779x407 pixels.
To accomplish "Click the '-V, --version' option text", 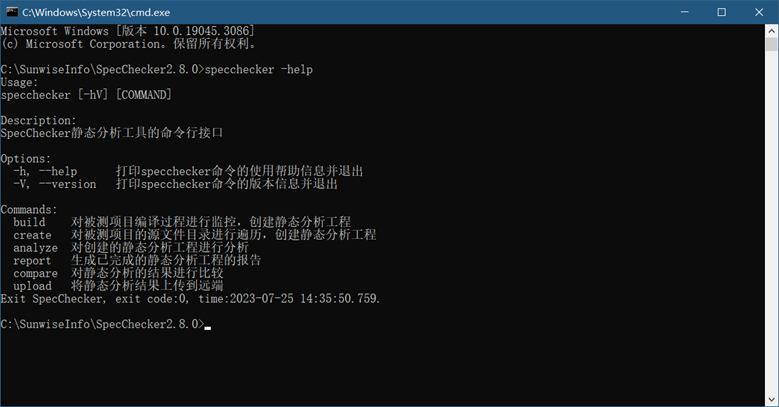I will [55, 184].
